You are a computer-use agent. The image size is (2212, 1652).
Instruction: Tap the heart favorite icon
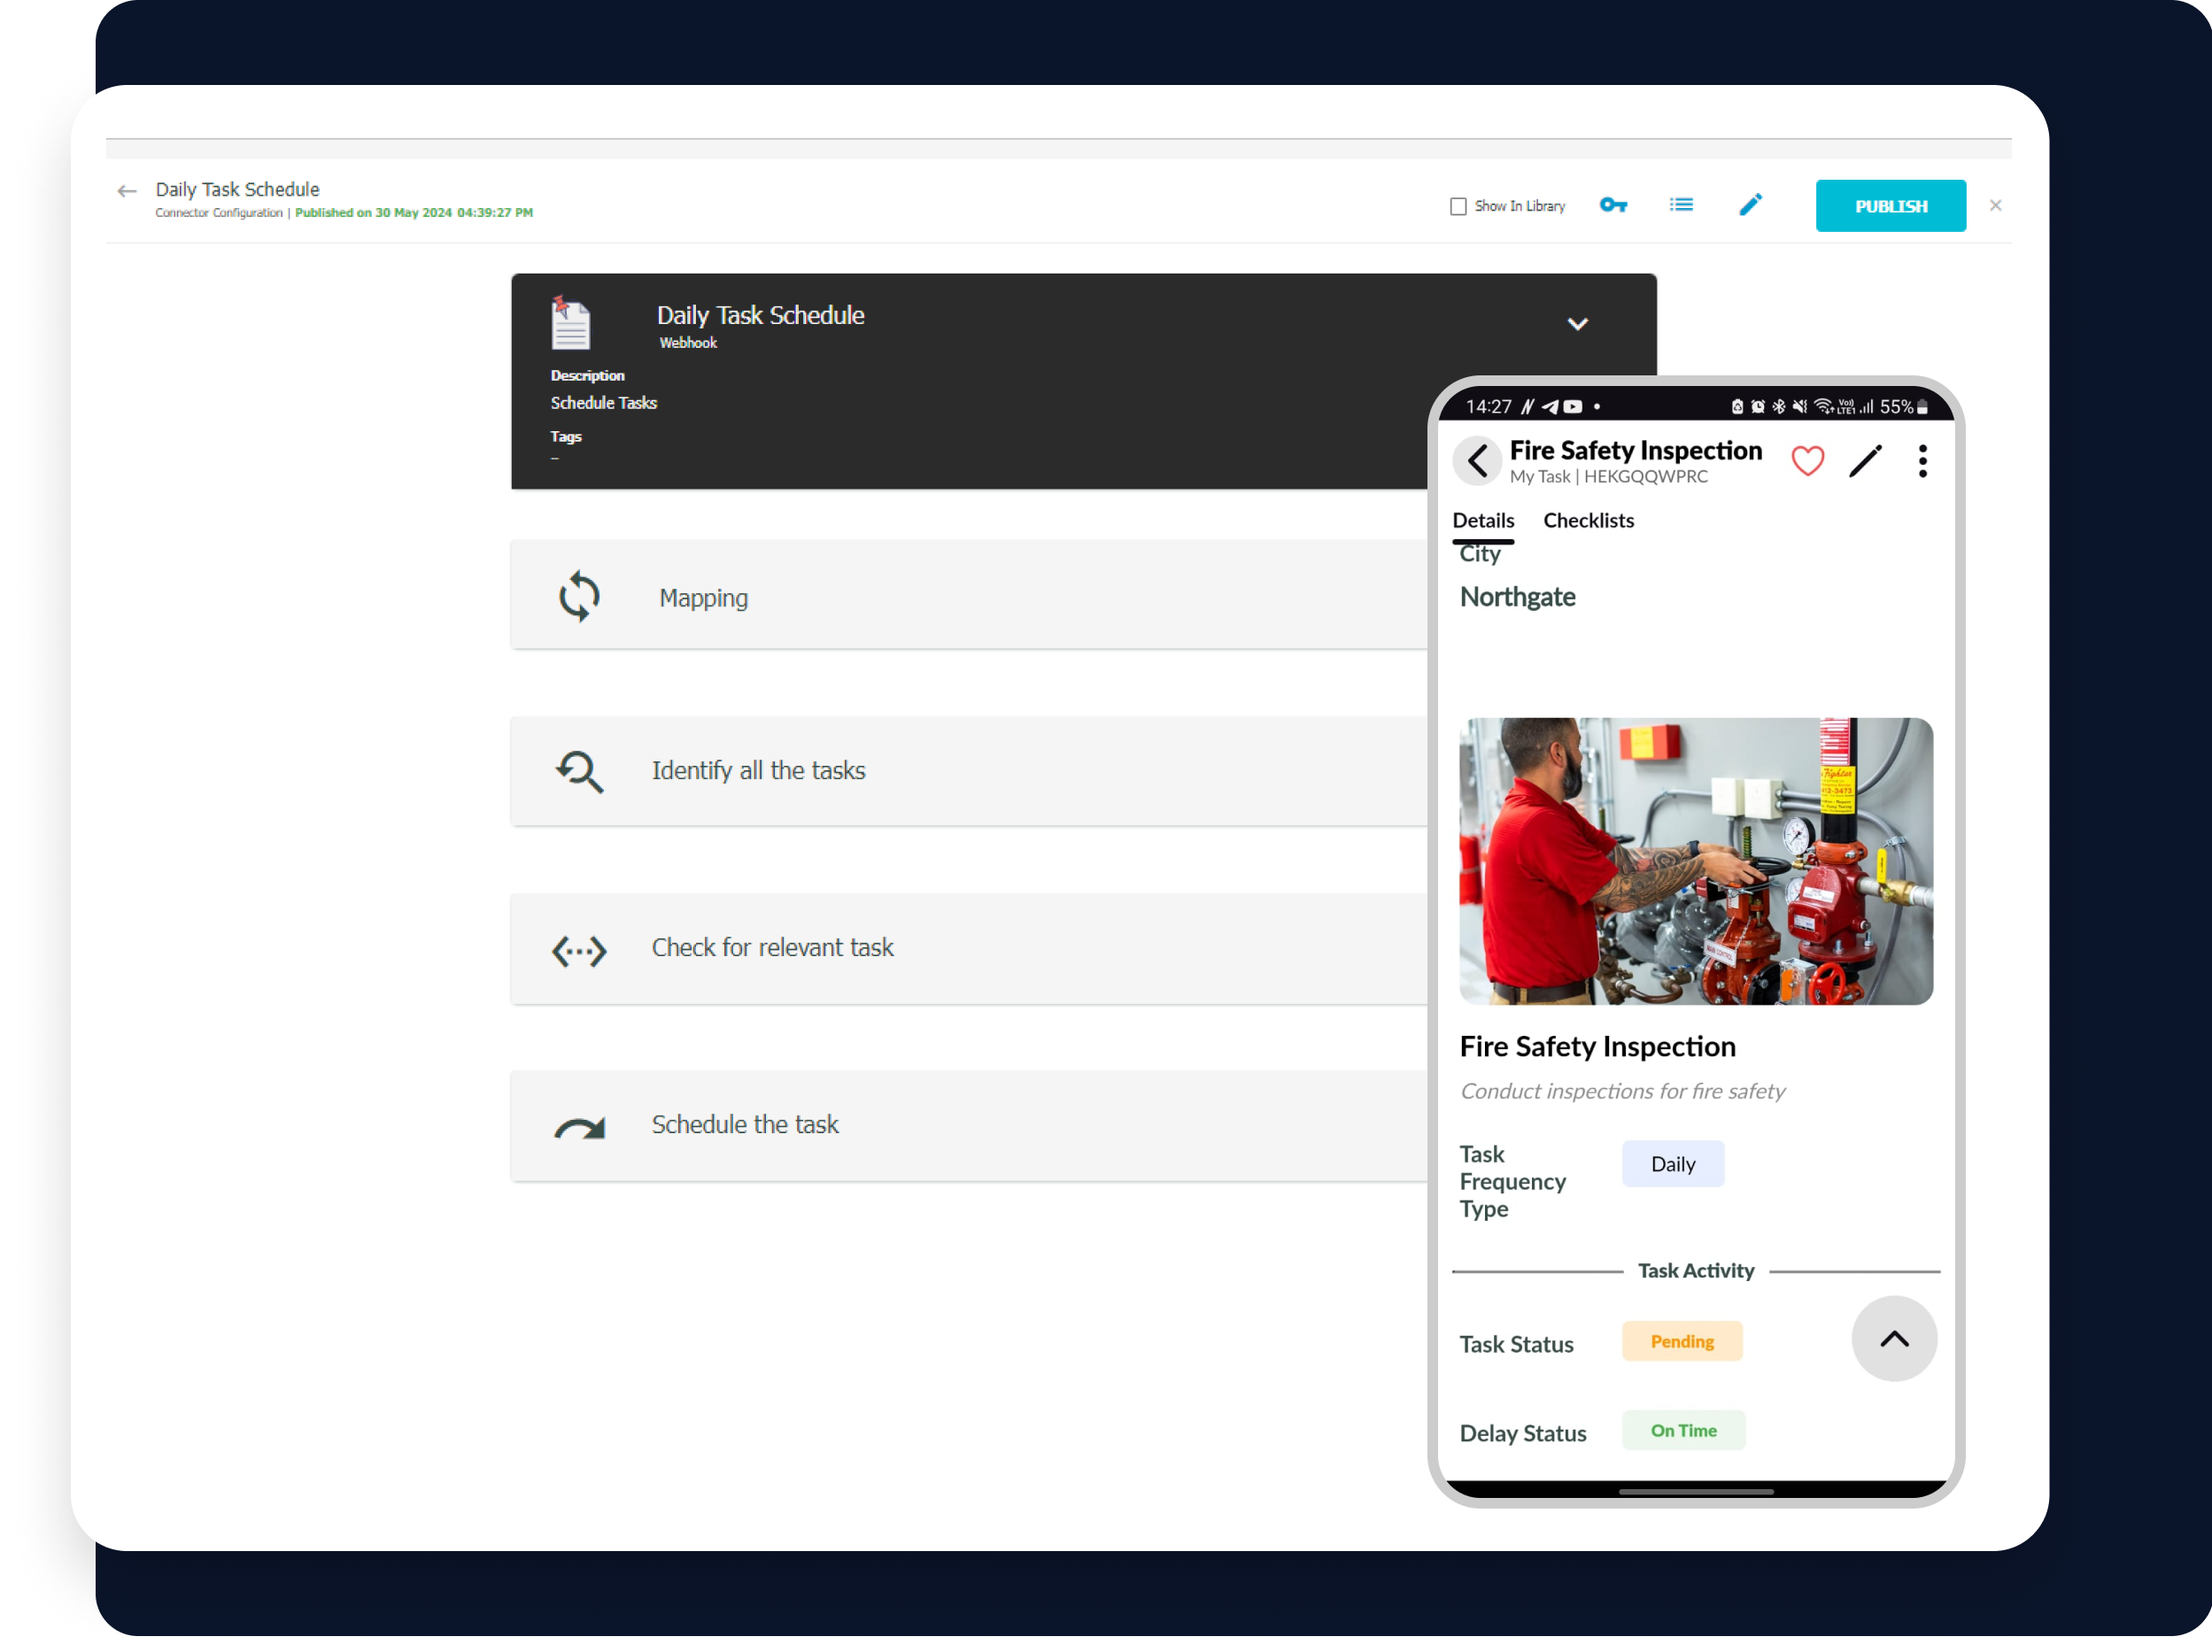pos(1807,461)
